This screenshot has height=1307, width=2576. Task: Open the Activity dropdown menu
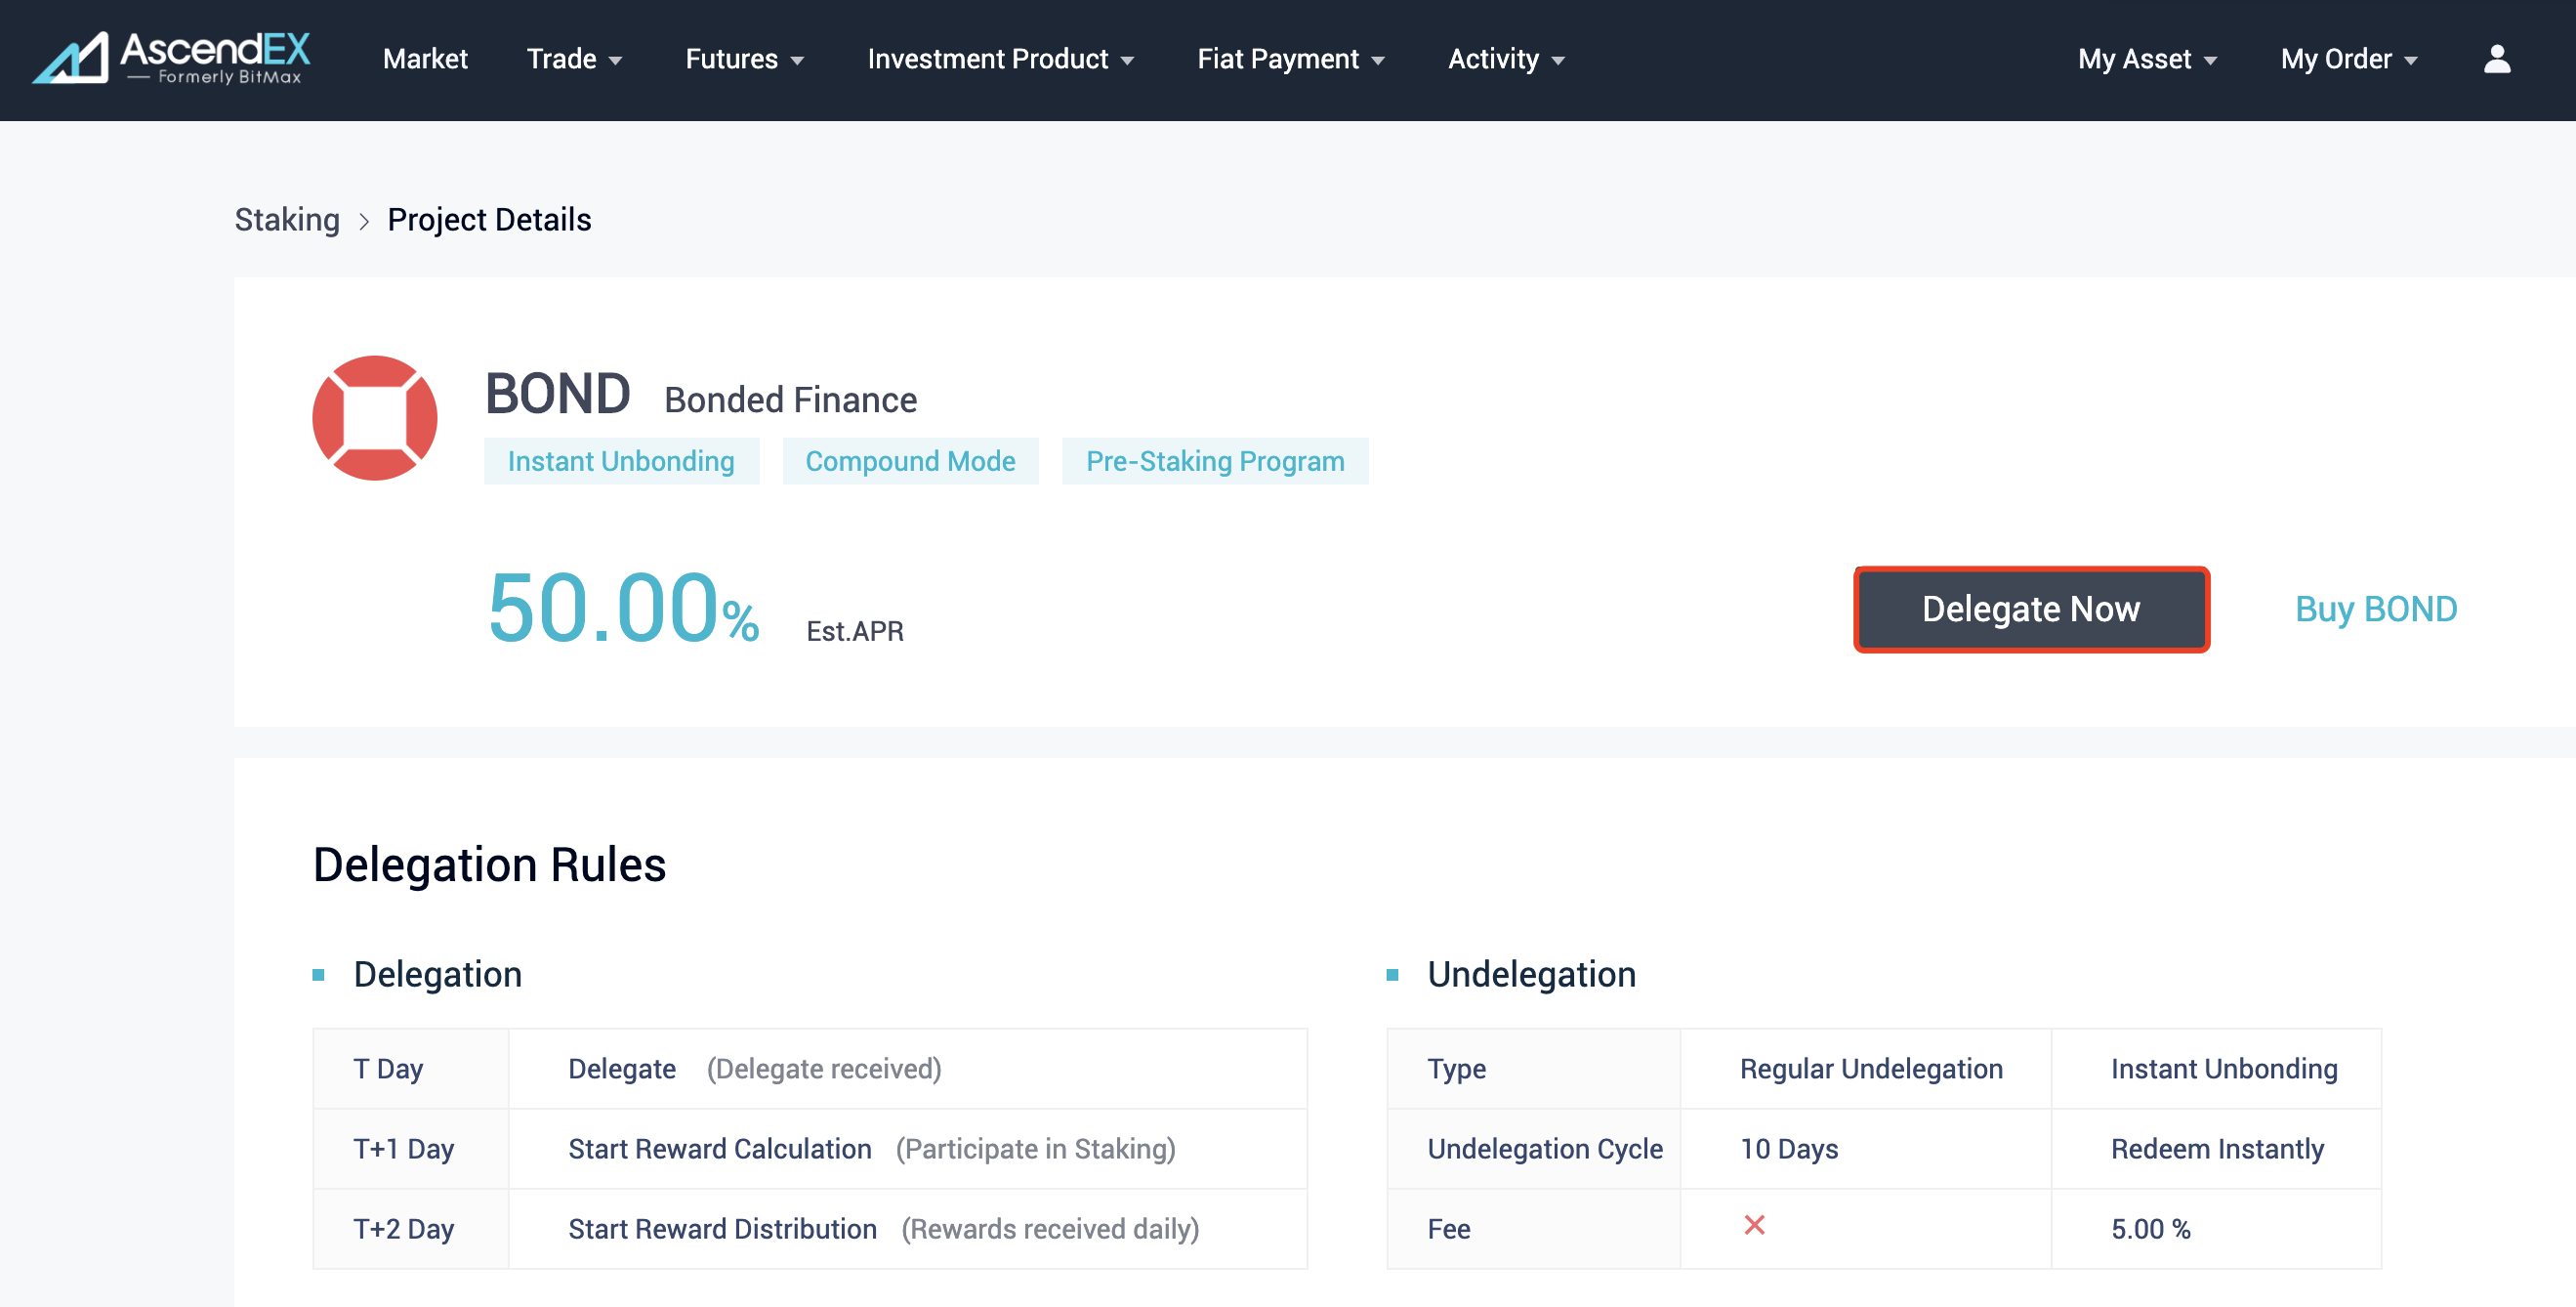click(1505, 59)
